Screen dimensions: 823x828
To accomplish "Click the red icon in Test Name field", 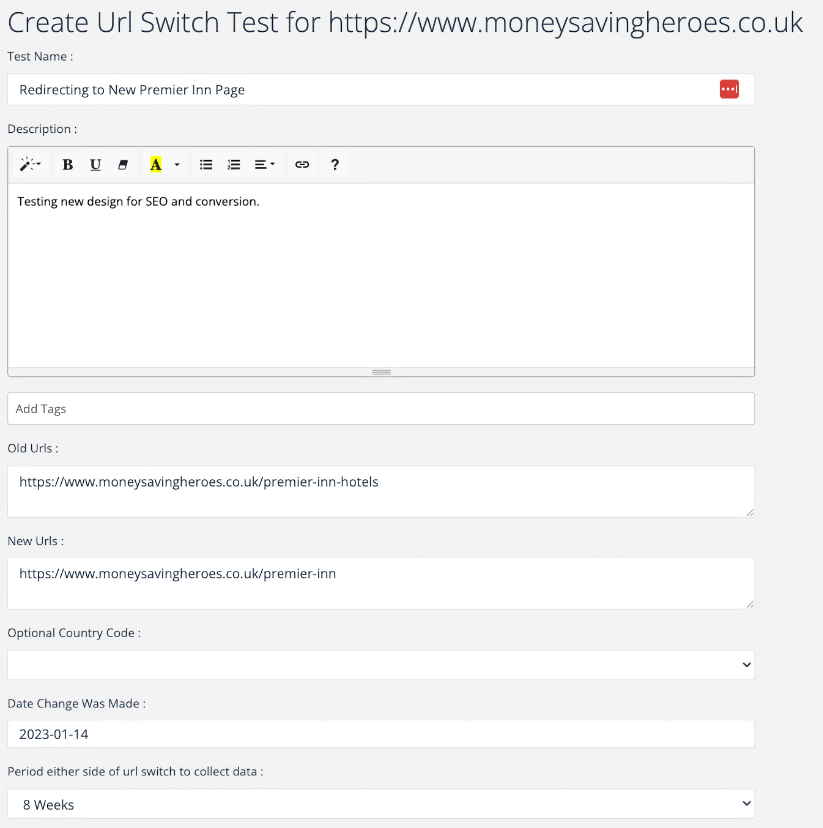I will click(729, 89).
